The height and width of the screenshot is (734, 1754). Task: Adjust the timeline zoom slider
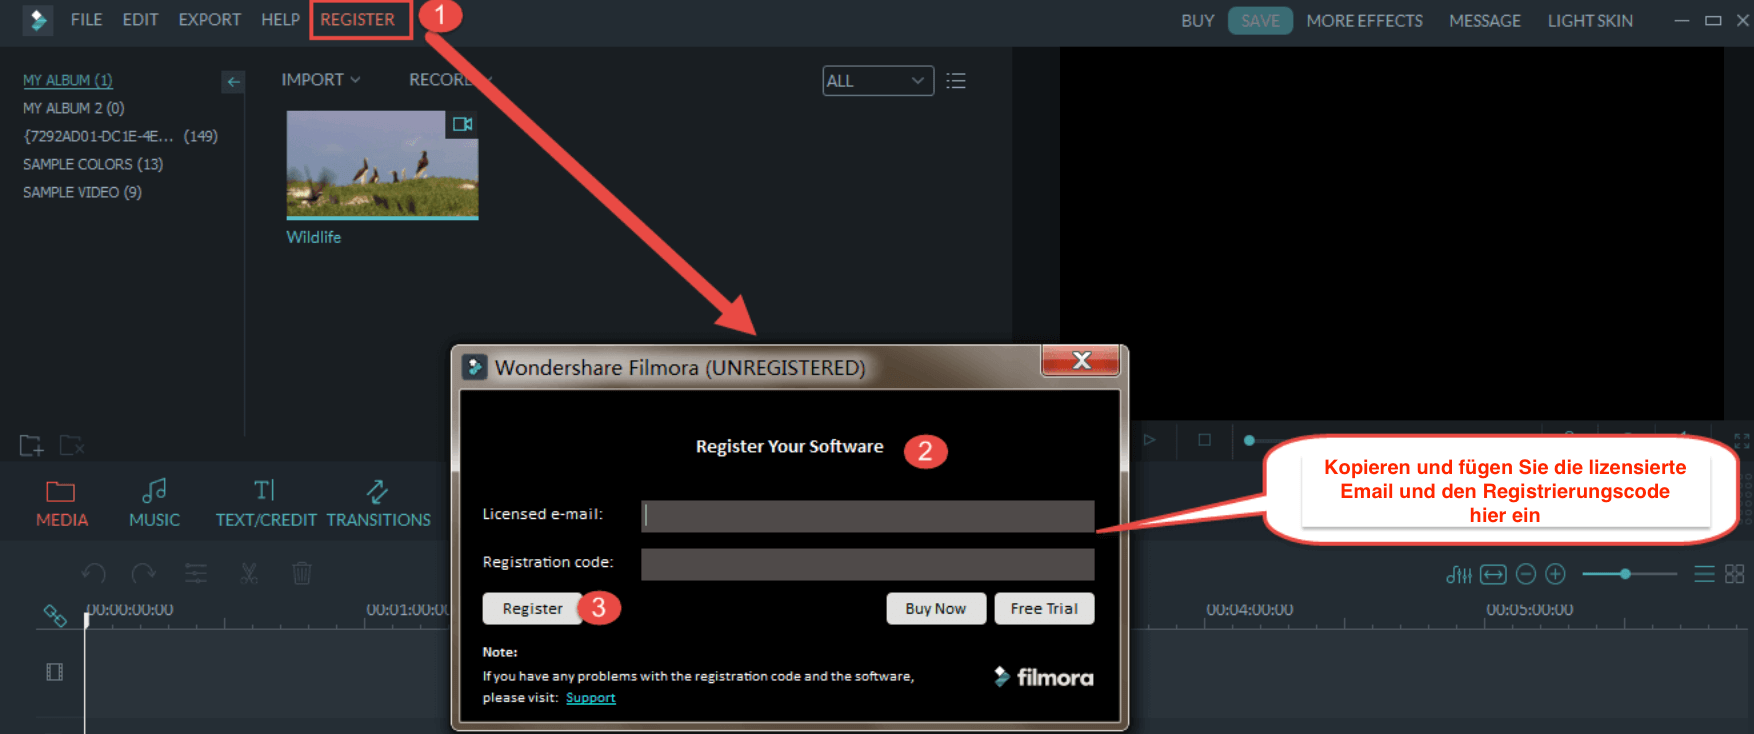tap(1625, 574)
